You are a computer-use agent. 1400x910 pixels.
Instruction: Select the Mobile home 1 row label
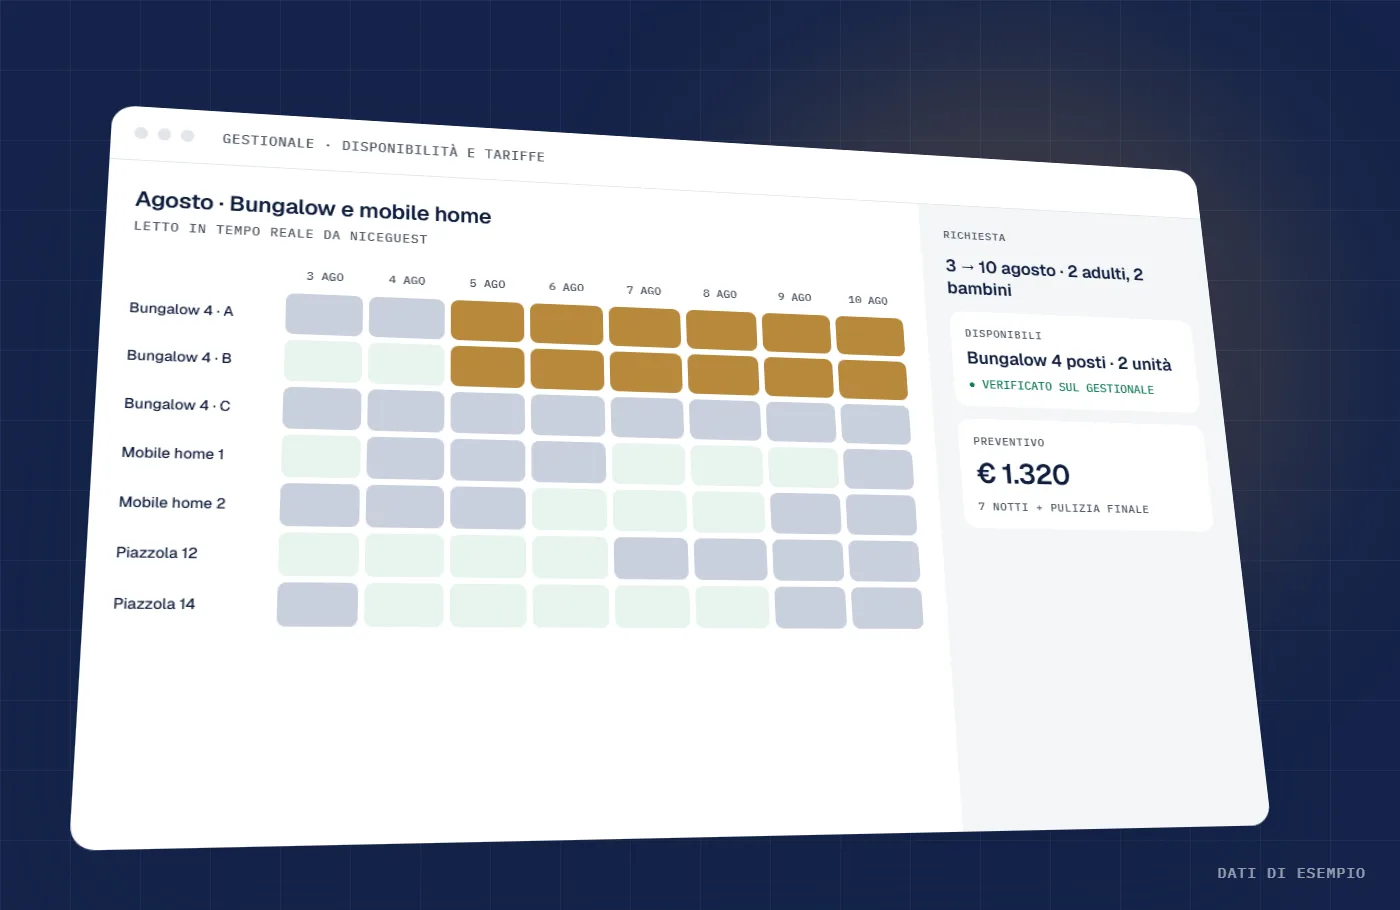click(x=173, y=453)
